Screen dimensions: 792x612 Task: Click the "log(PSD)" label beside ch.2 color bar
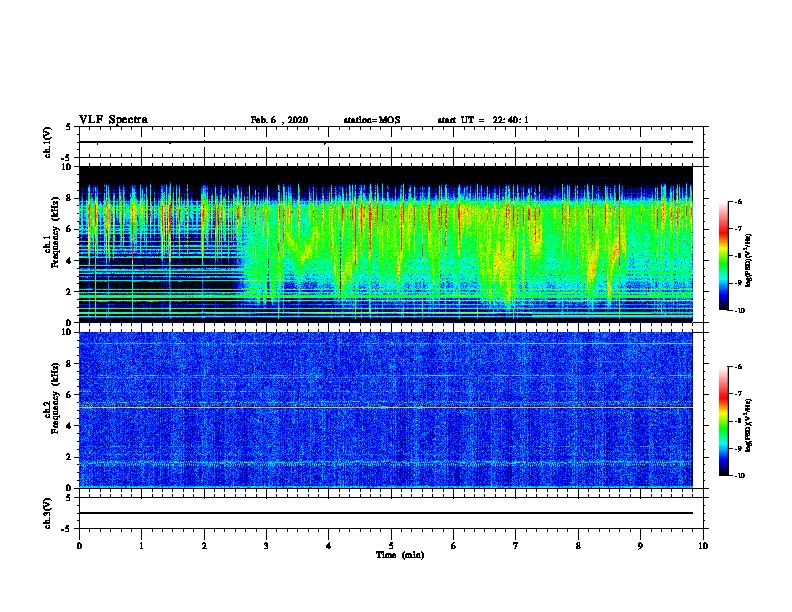(749, 426)
